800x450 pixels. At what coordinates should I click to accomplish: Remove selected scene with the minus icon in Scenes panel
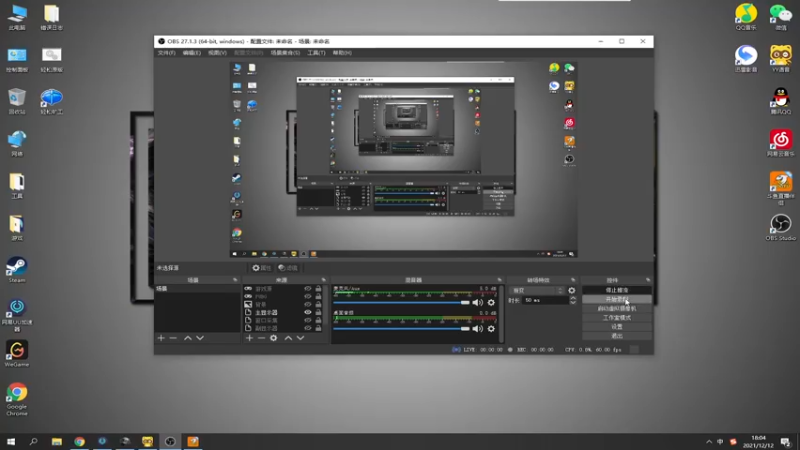(x=173, y=338)
